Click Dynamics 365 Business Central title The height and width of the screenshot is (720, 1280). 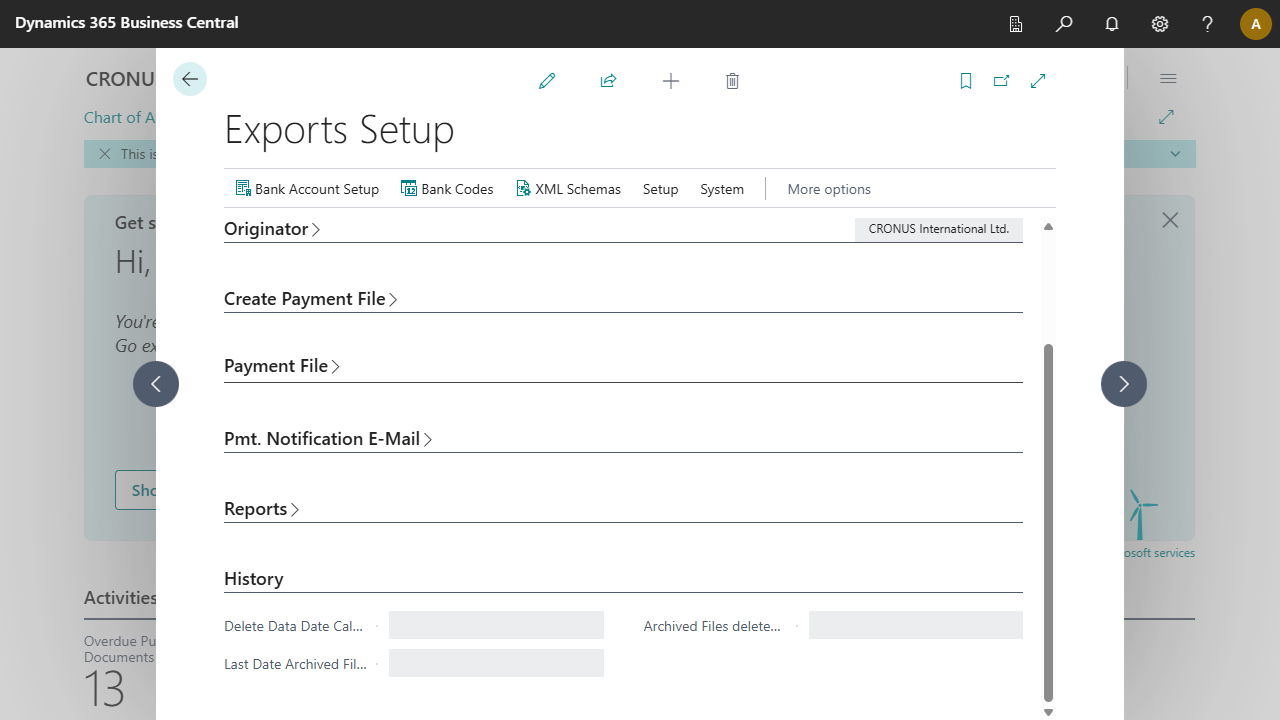(127, 22)
